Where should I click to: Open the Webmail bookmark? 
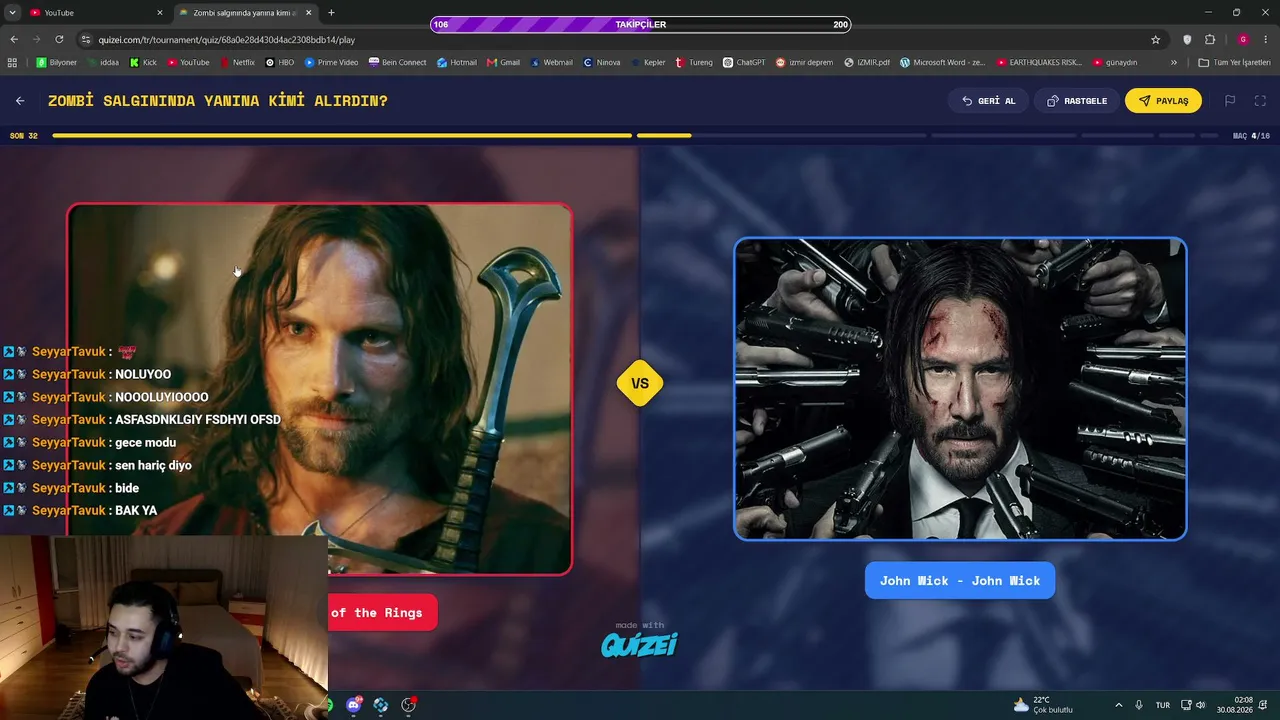coord(551,62)
